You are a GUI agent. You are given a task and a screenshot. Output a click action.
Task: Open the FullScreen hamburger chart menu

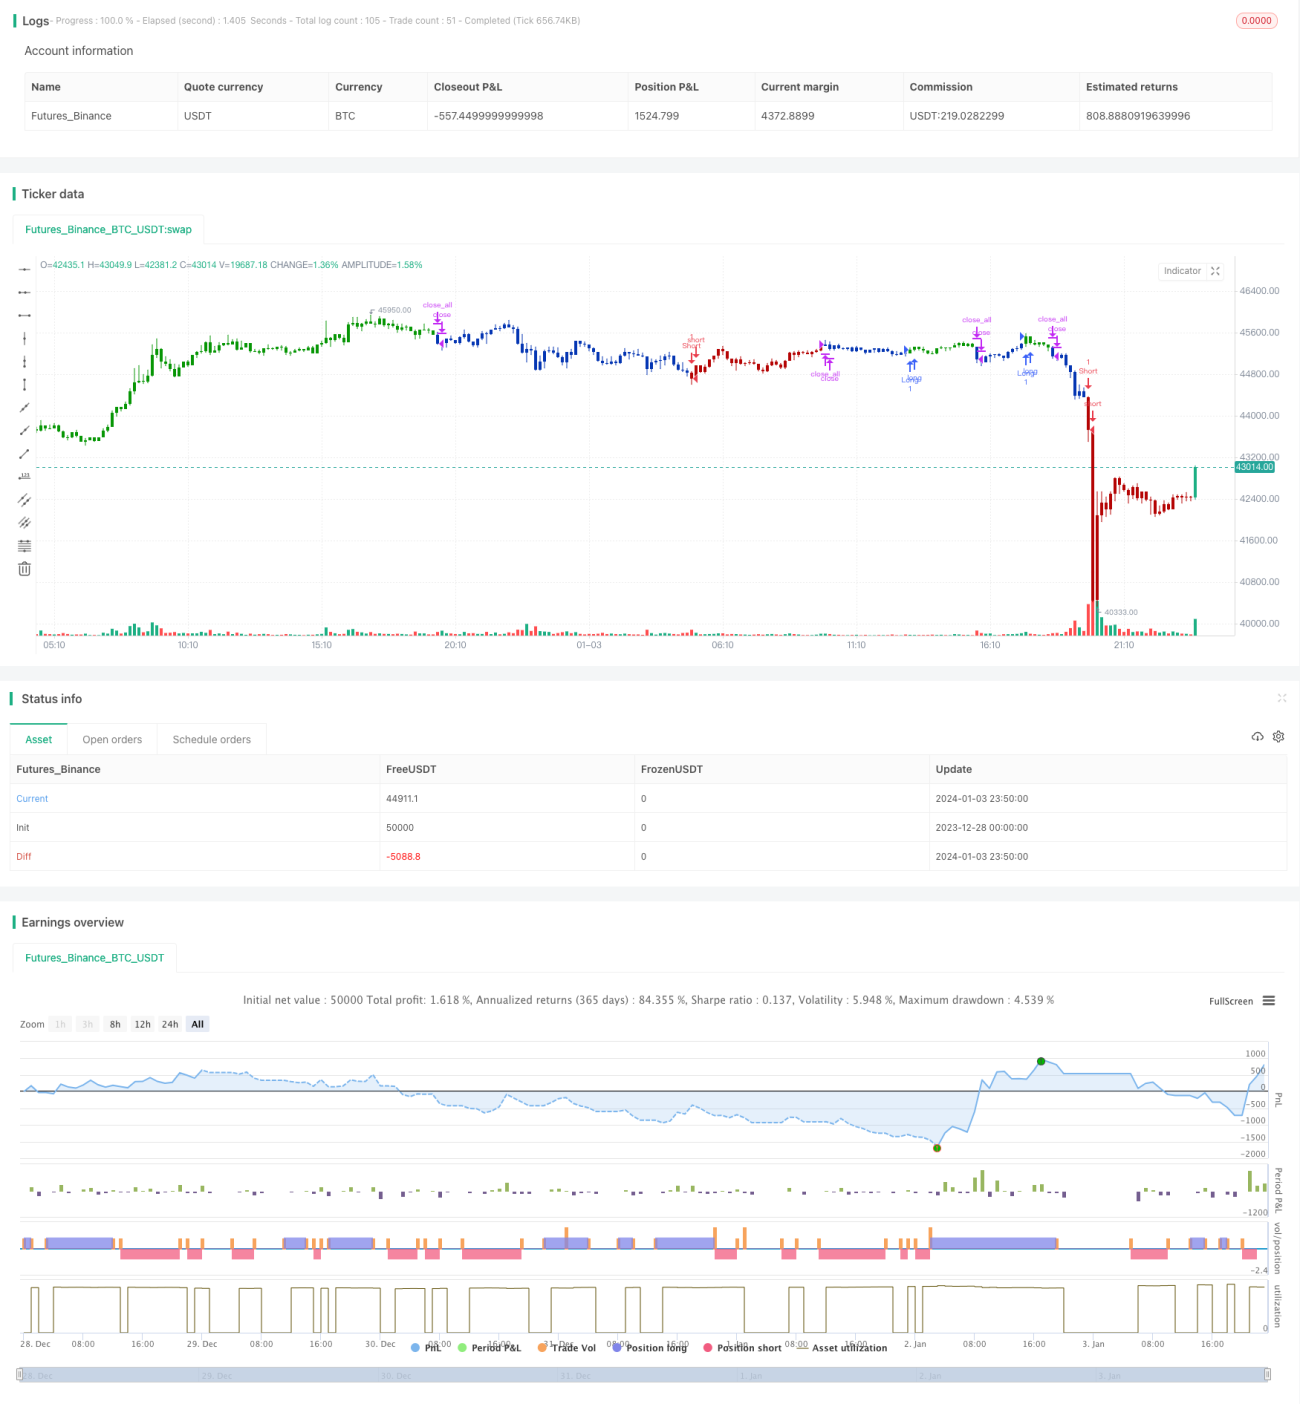click(x=1269, y=1001)
